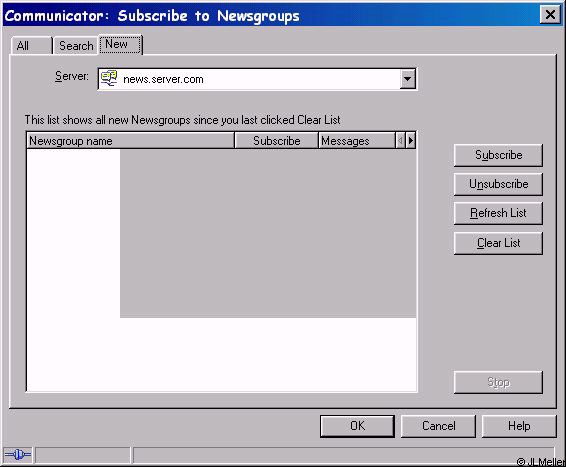Click the right arrow in column header
The image size is (566, 467).
pos(410,140)
